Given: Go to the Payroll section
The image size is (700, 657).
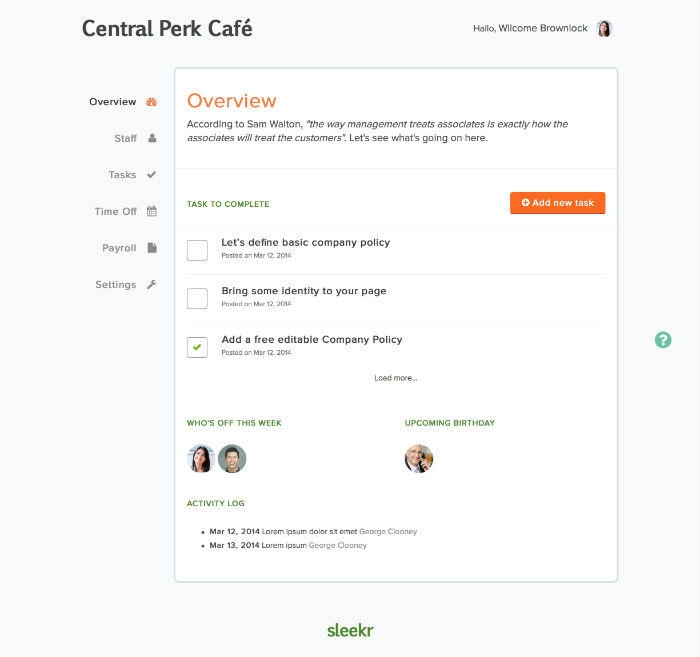Looking at the screenshot, I should 119,248.
